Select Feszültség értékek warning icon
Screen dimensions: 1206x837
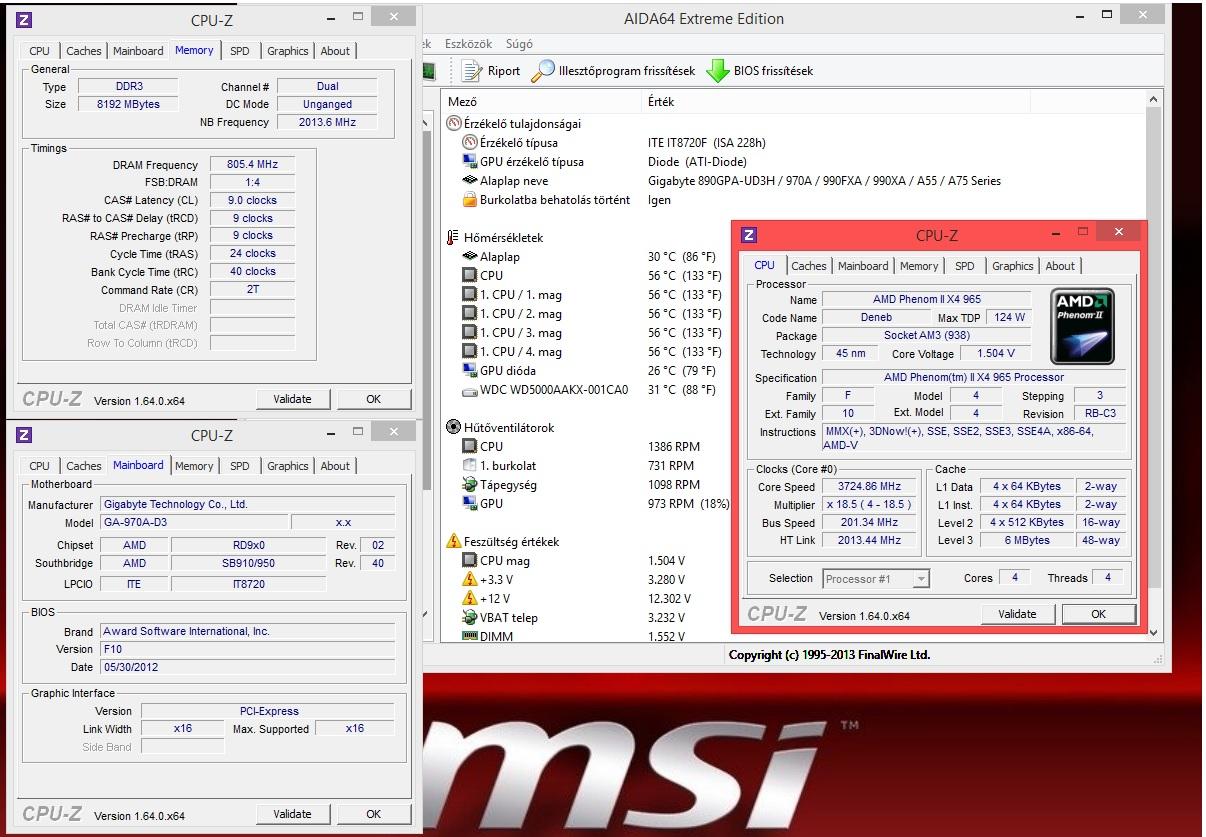pos(454,542)
